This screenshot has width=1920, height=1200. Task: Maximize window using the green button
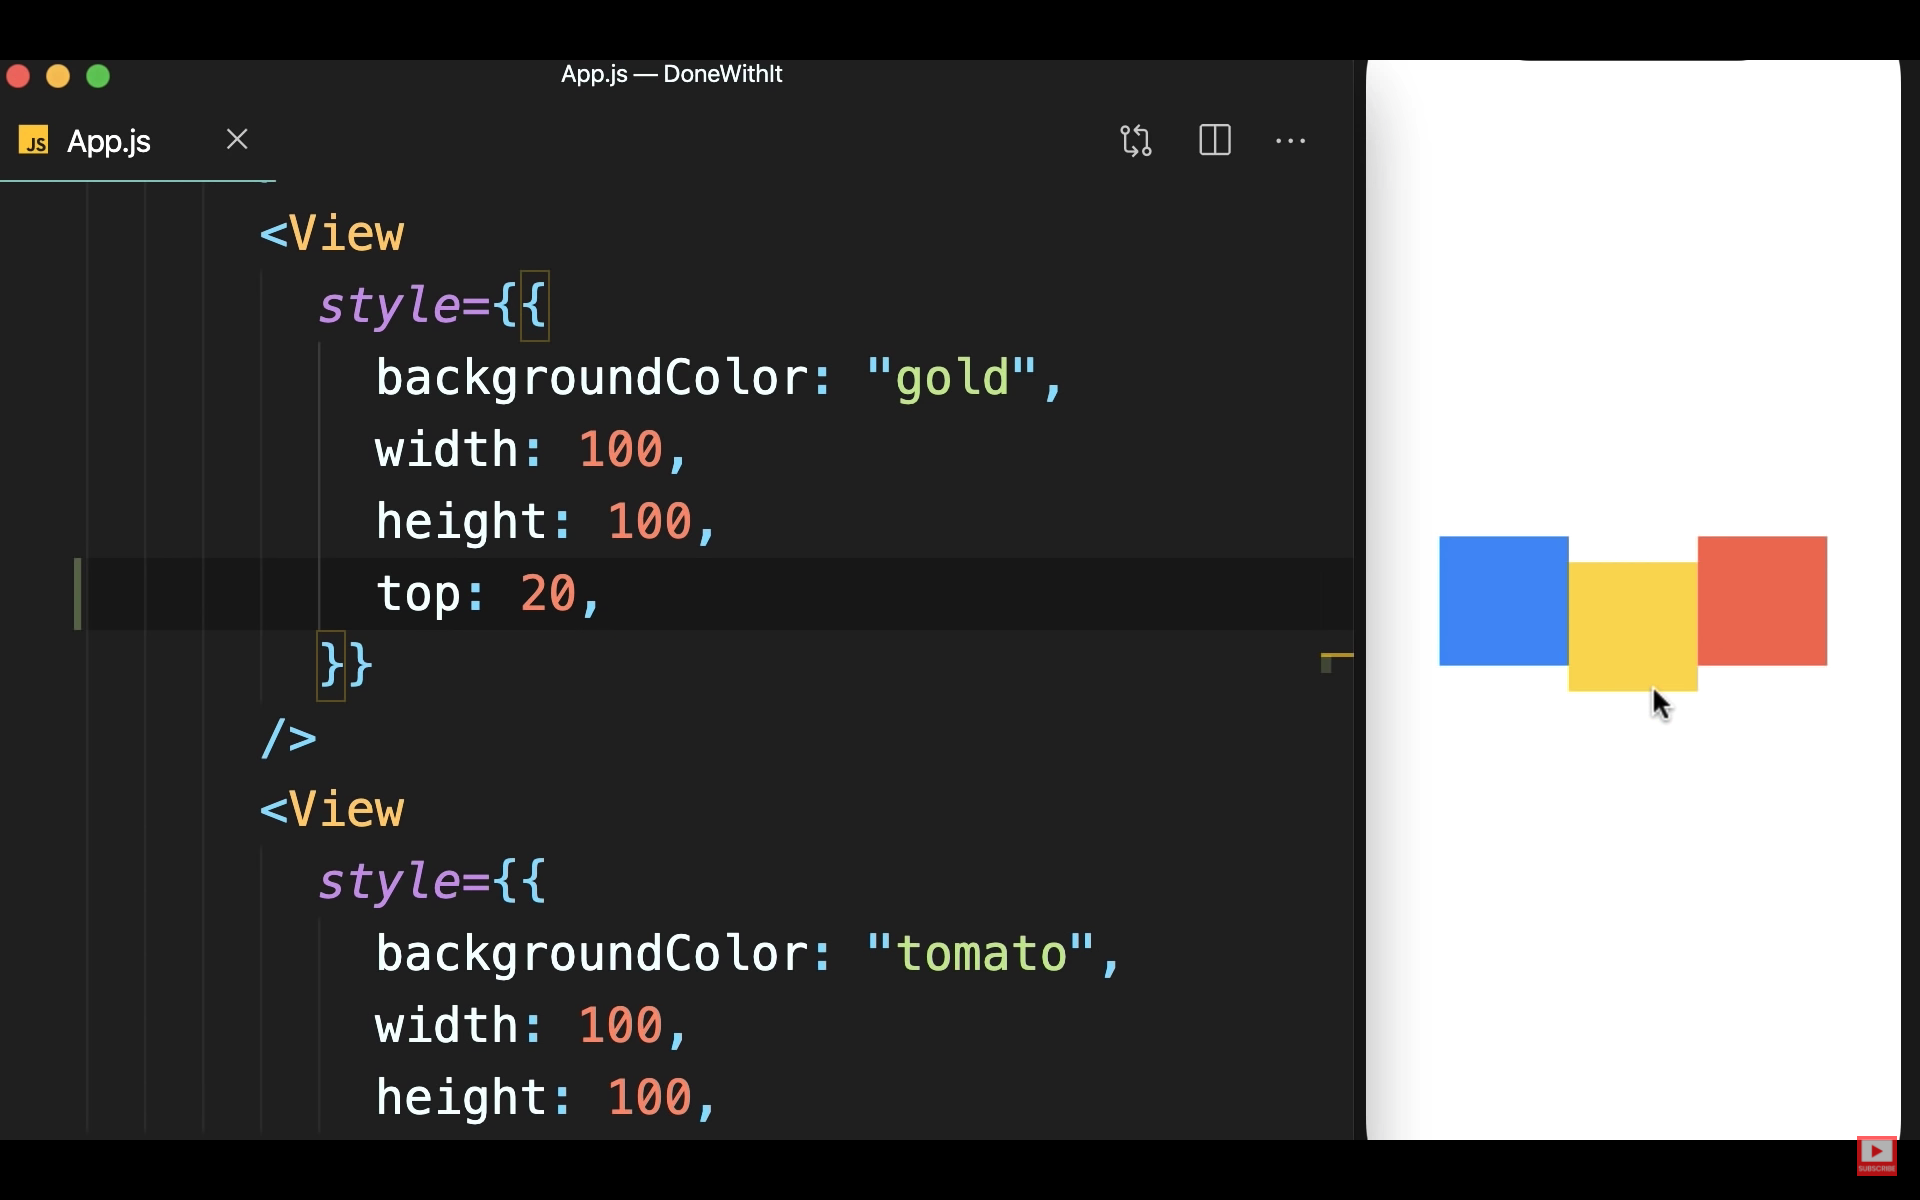point(98,76)
